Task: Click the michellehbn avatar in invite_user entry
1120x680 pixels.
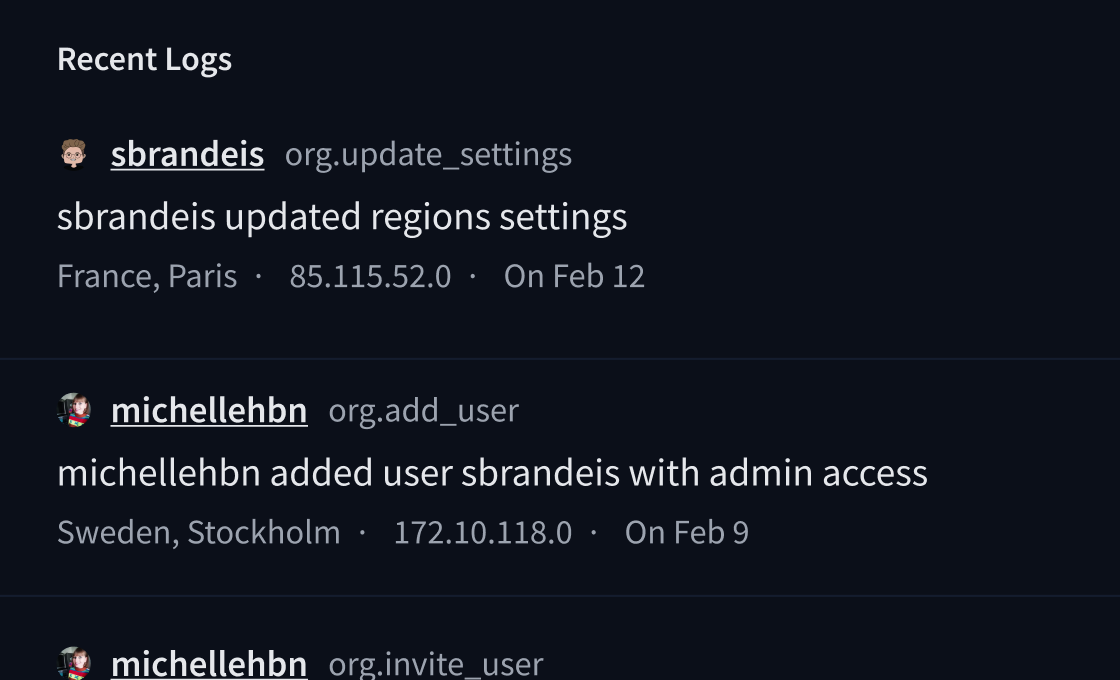Action: point(71,662)
